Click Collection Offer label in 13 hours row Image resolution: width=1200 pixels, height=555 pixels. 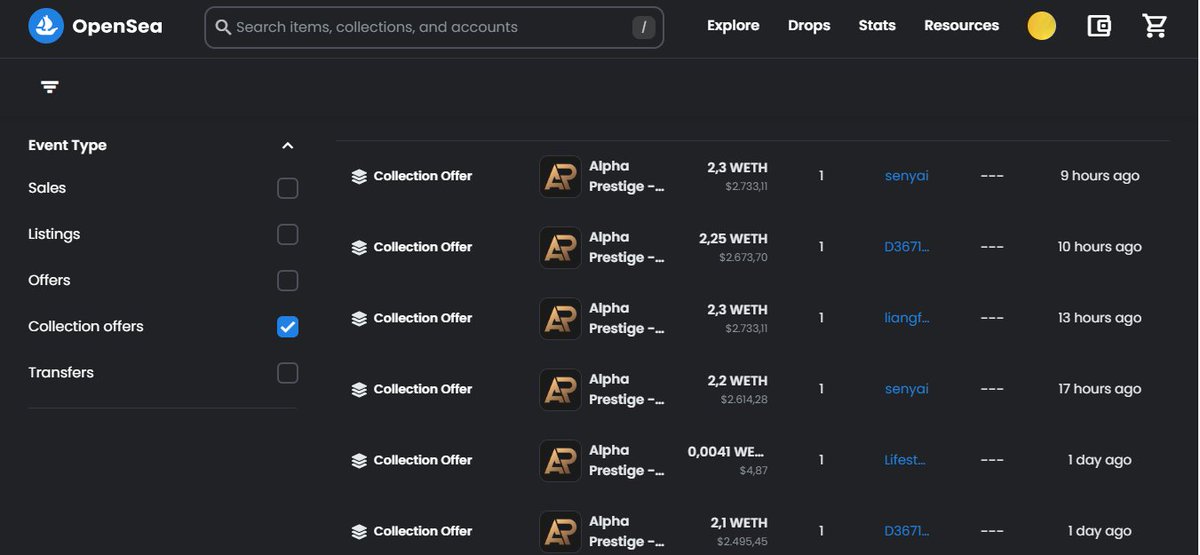[423, 318]
